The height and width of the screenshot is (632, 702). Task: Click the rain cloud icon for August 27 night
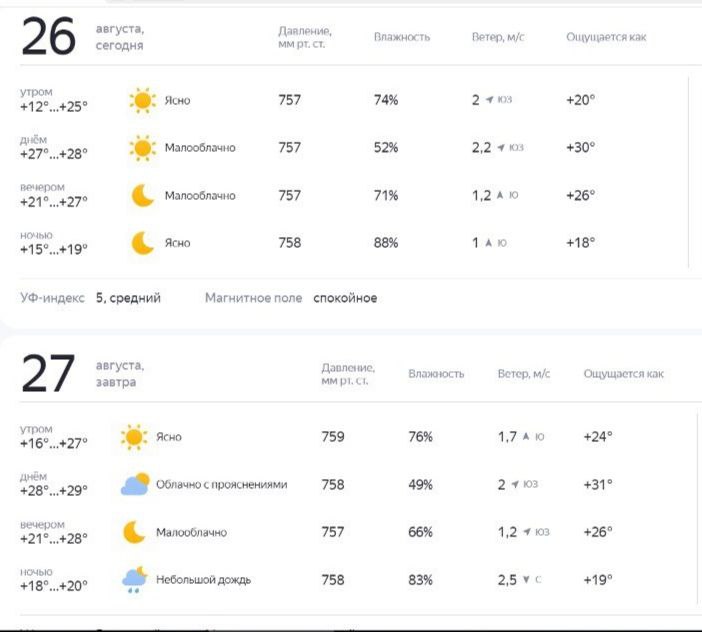(135, 579)
